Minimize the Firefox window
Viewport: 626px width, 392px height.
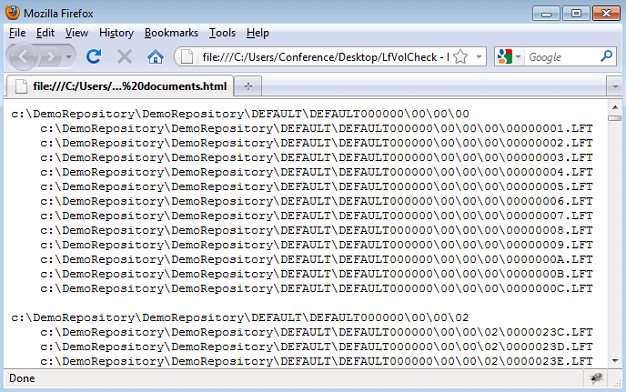coord(546,13)
